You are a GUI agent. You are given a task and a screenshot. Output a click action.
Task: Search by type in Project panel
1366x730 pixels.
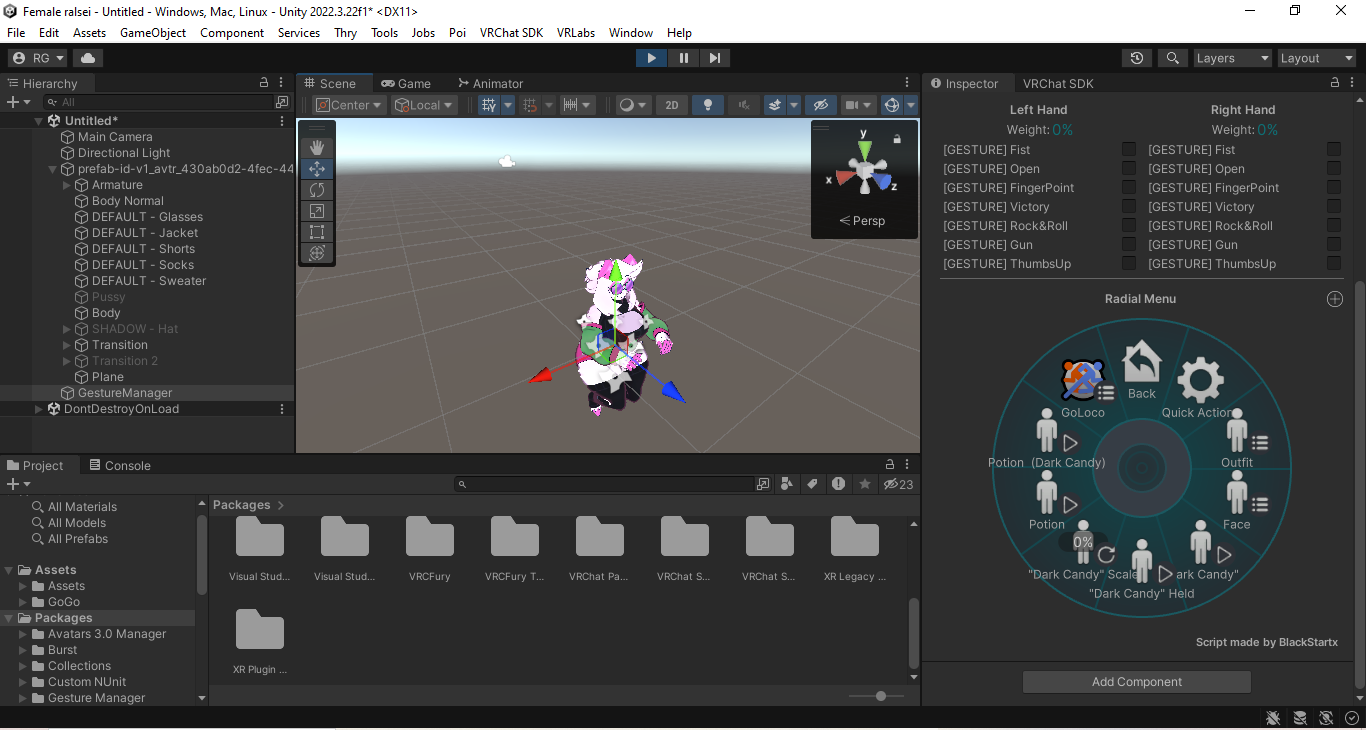coord(787,484)
